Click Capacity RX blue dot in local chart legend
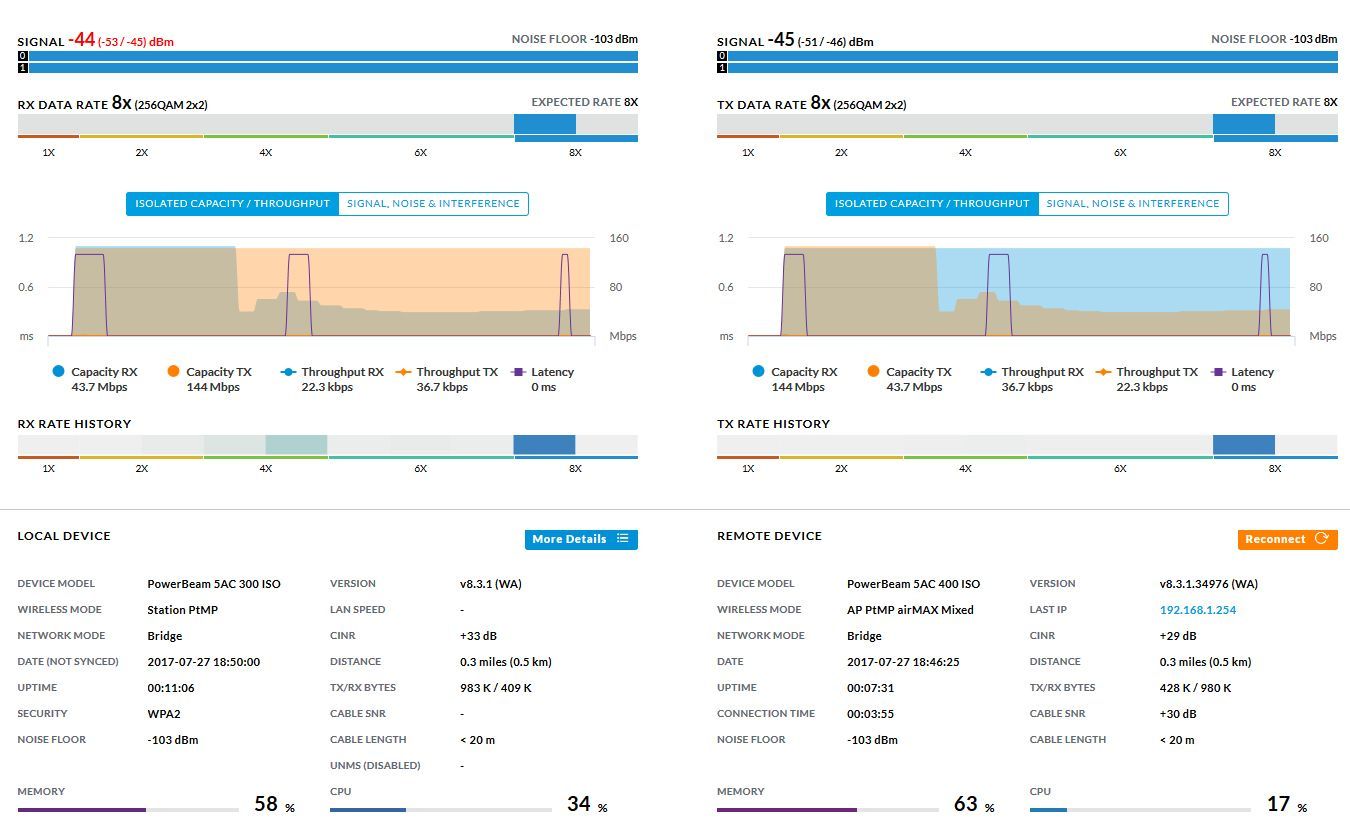This screenshot has width=1350, height=839. coord(58,372)
